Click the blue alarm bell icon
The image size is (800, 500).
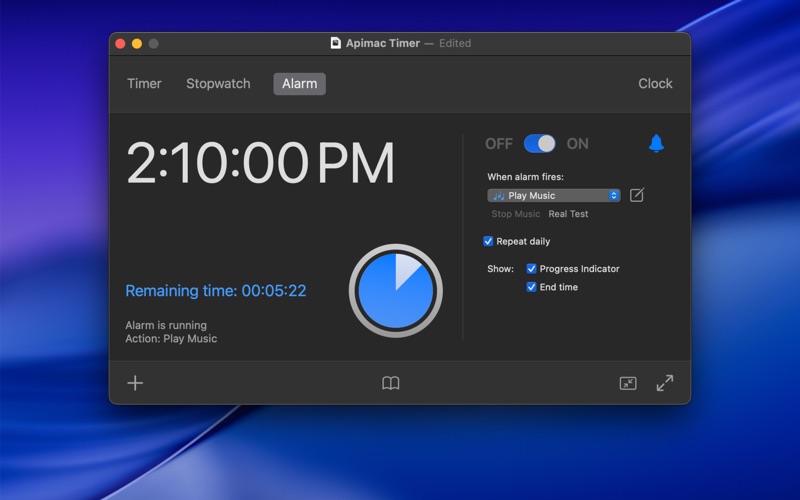click(656, 144)
